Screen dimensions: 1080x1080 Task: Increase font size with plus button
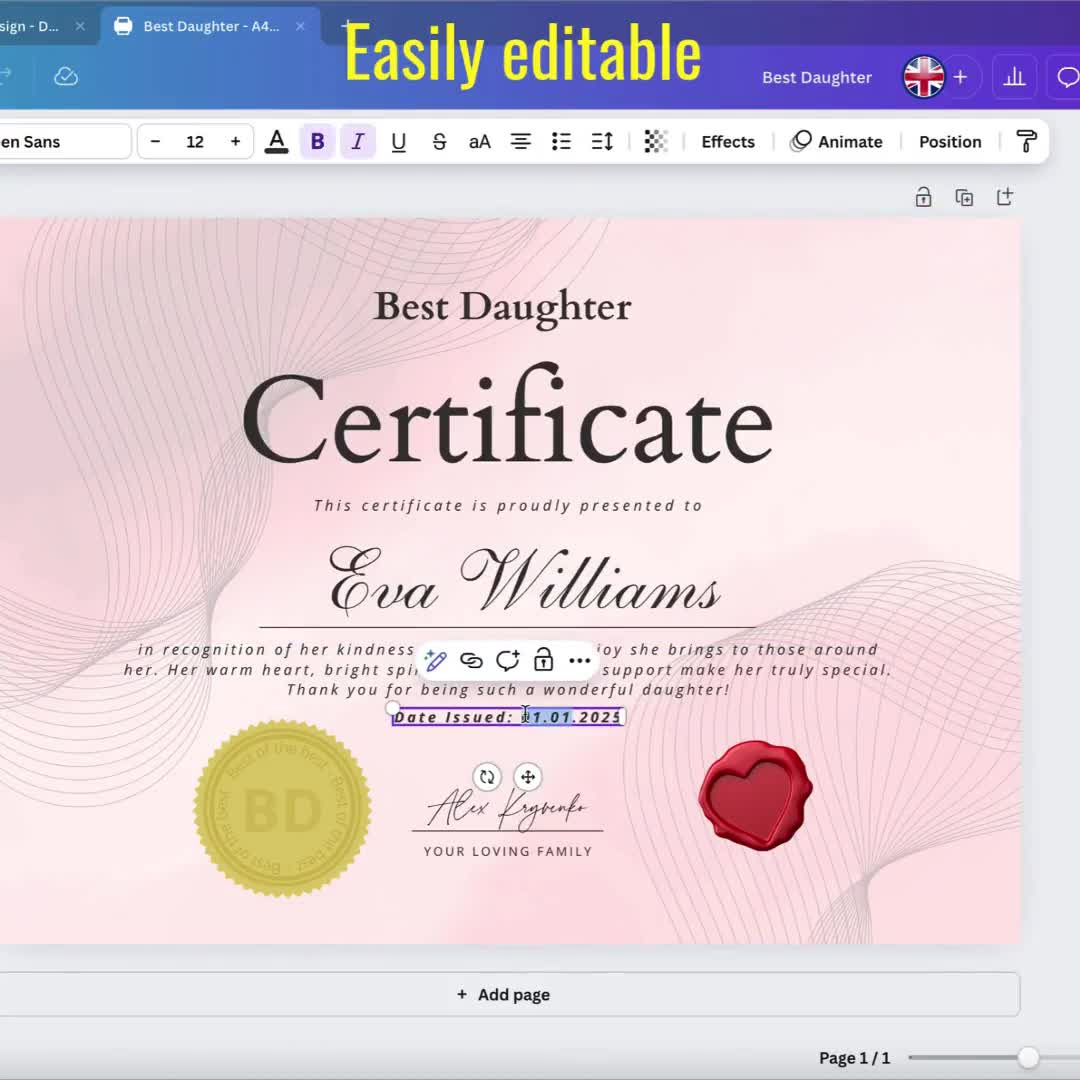[235, 142]
